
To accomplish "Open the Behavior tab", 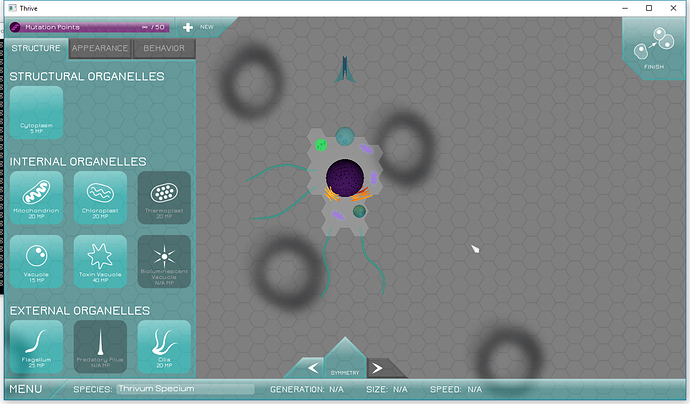I will 164,48.
